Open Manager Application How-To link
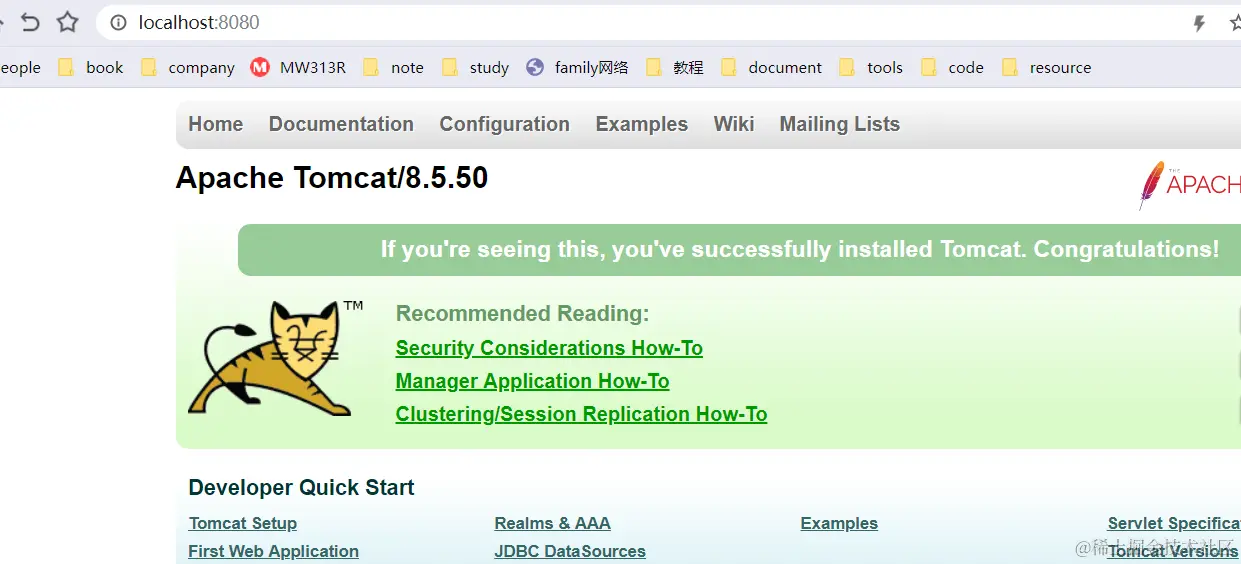 click(x=532, y=381)
